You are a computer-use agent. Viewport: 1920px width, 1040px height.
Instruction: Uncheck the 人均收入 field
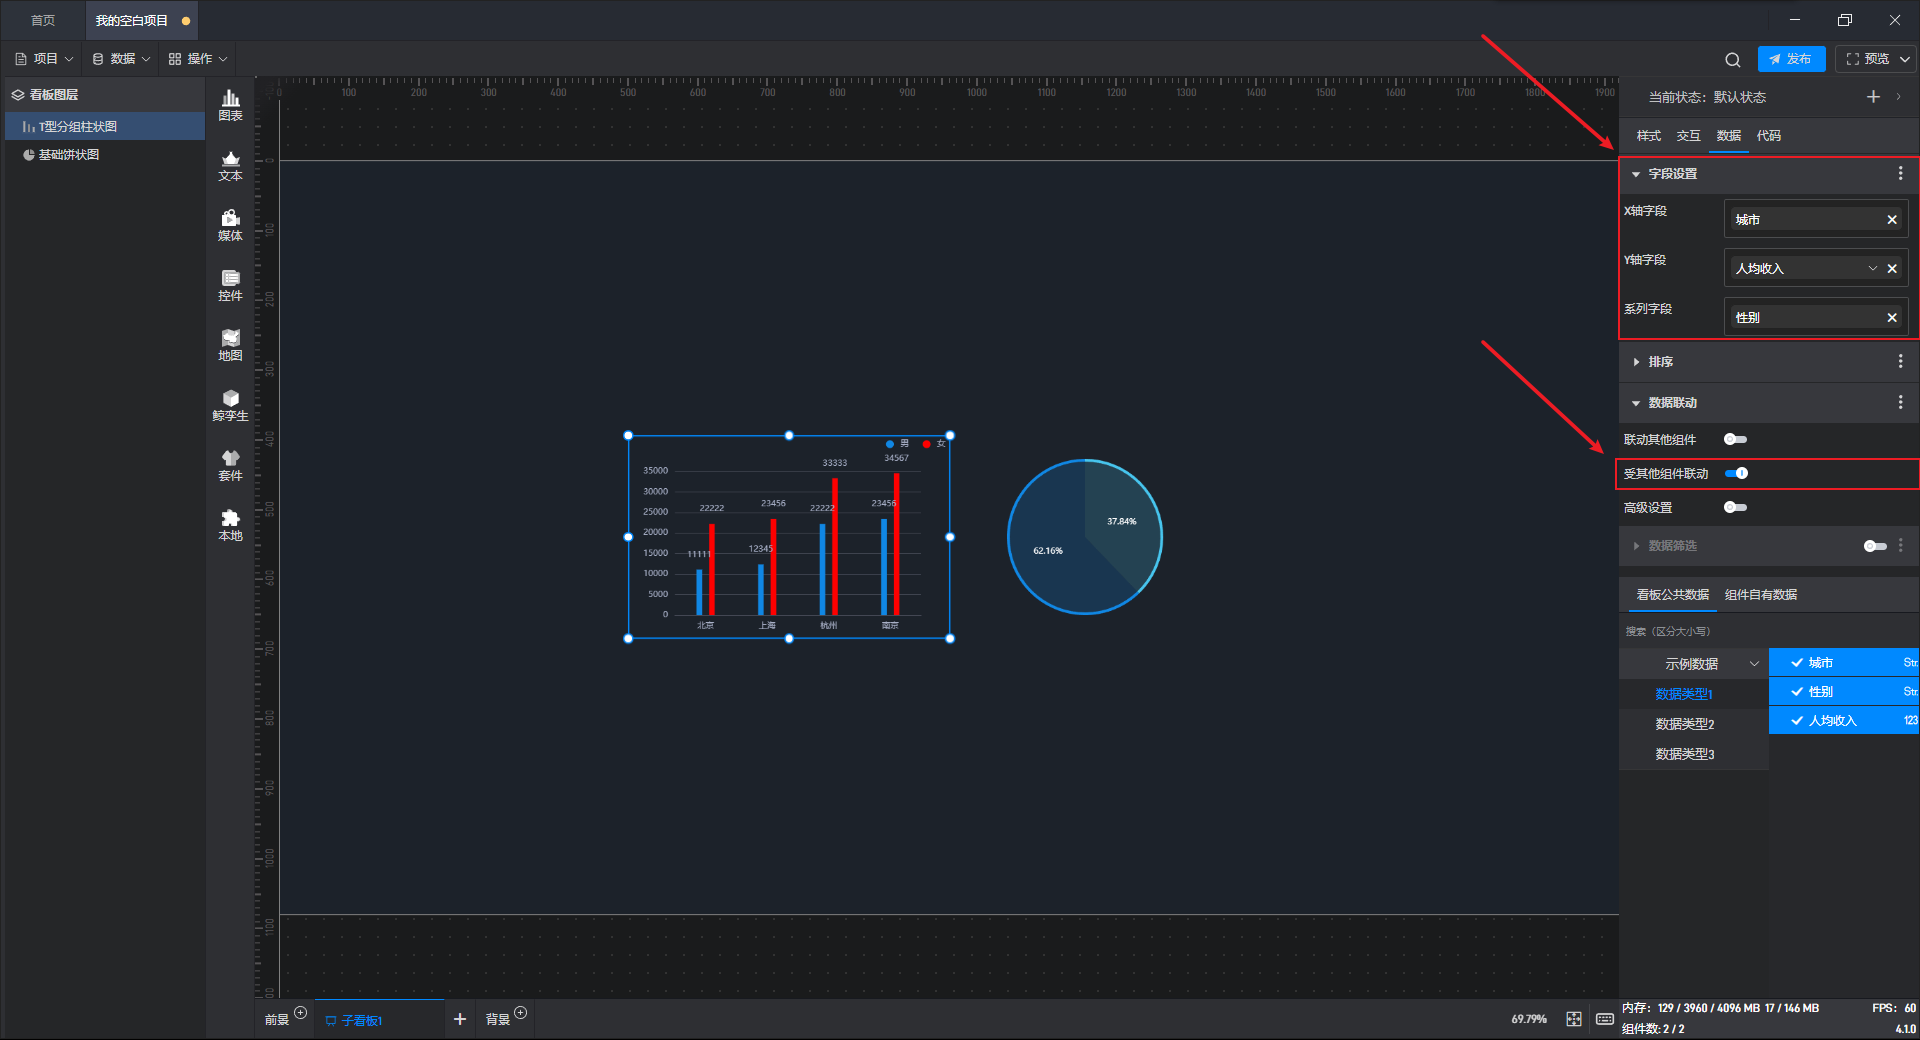coord(1797,721)
